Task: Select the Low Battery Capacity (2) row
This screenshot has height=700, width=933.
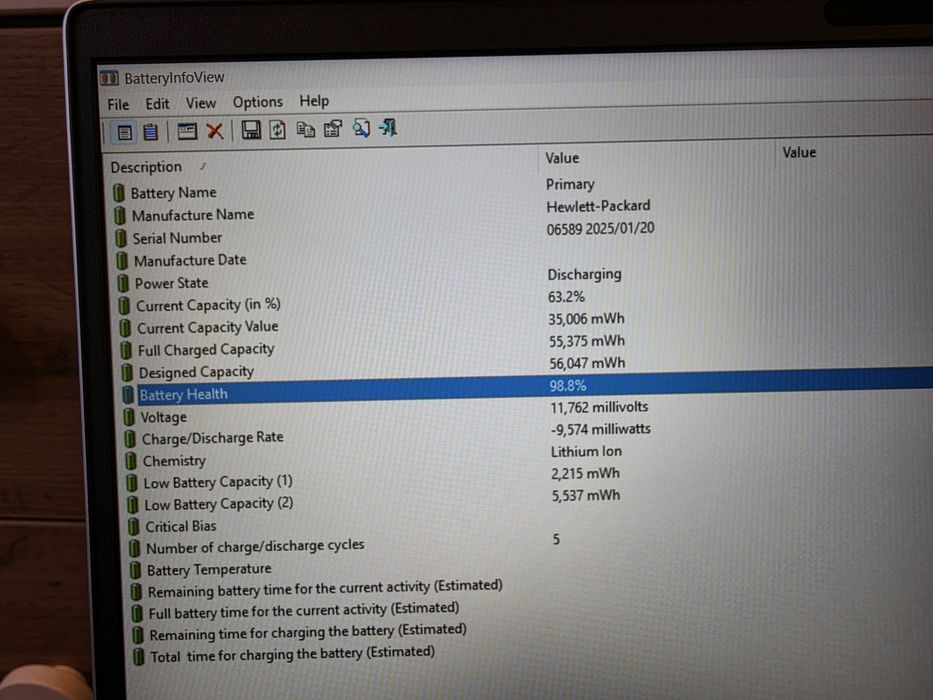Action: pyautogui.click(x=219, y=504)
